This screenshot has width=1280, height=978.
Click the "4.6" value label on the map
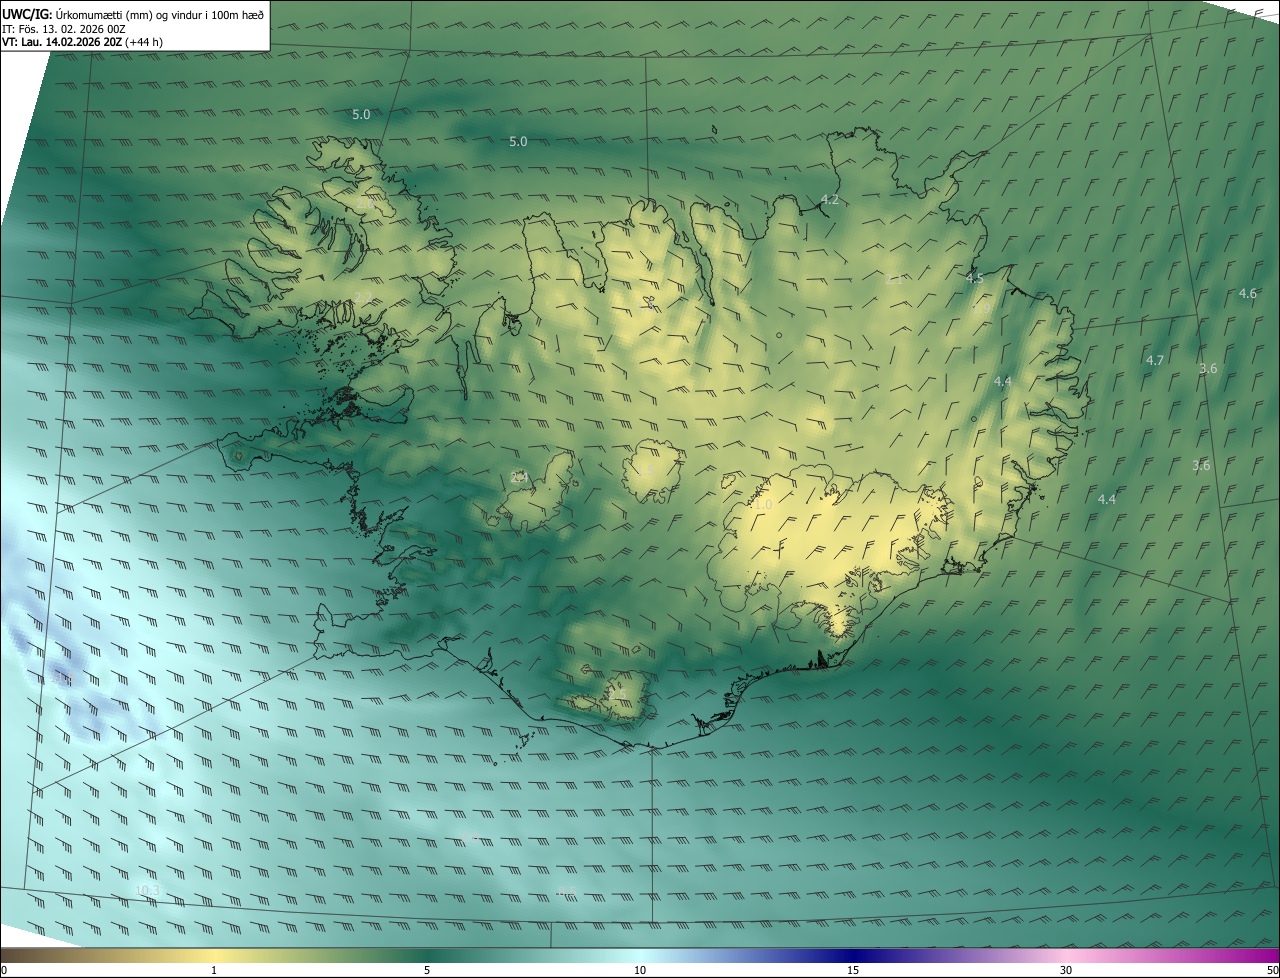pos(1247,293)
